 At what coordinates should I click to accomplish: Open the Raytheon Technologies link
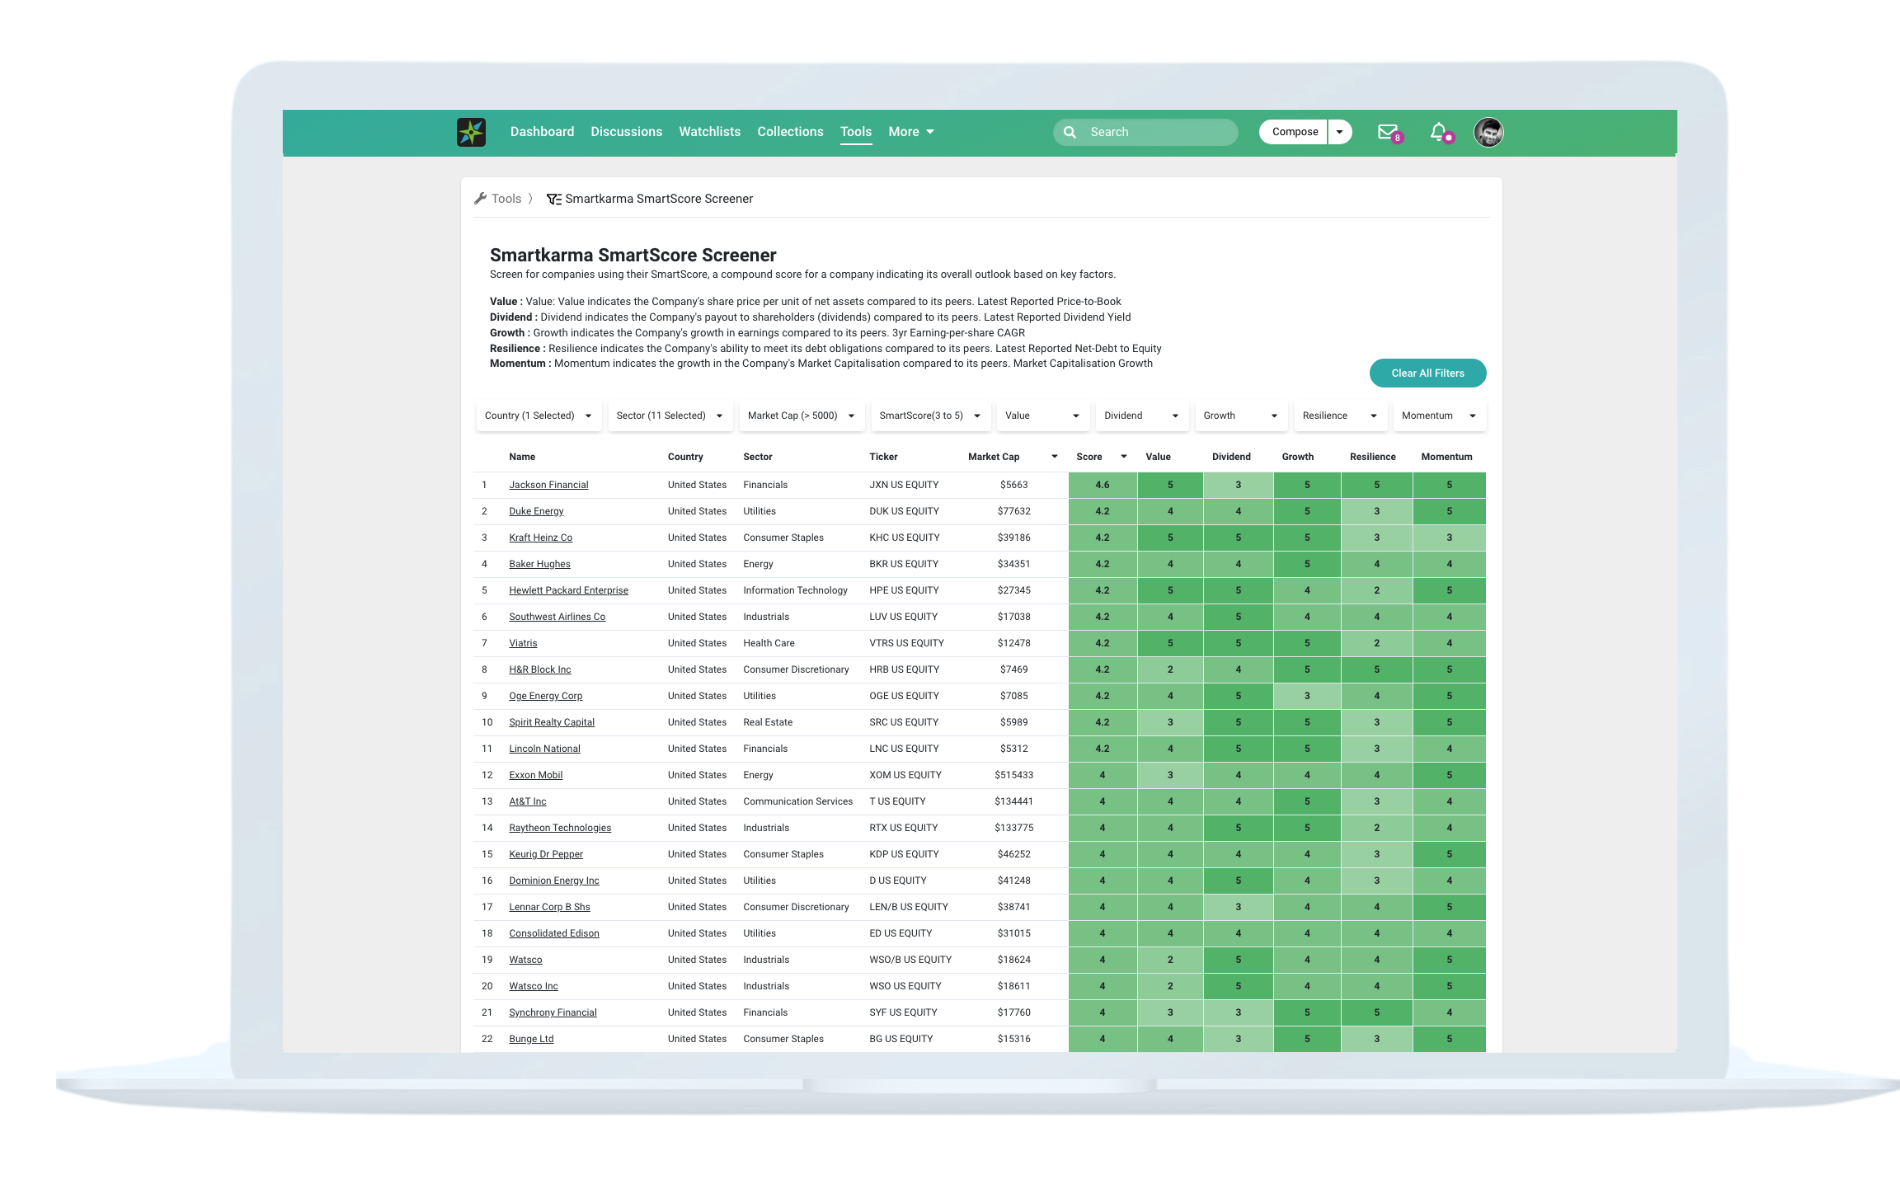(x=560, y=828)
